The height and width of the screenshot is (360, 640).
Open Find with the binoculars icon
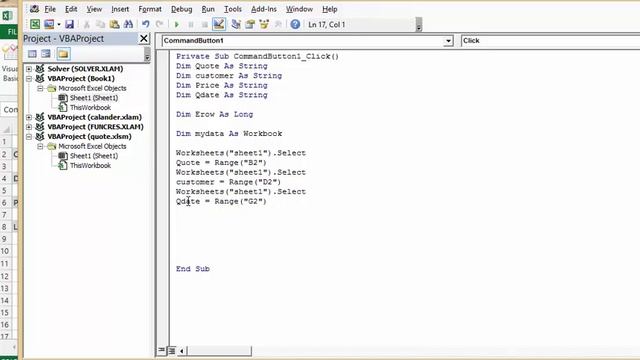(129, 24)
